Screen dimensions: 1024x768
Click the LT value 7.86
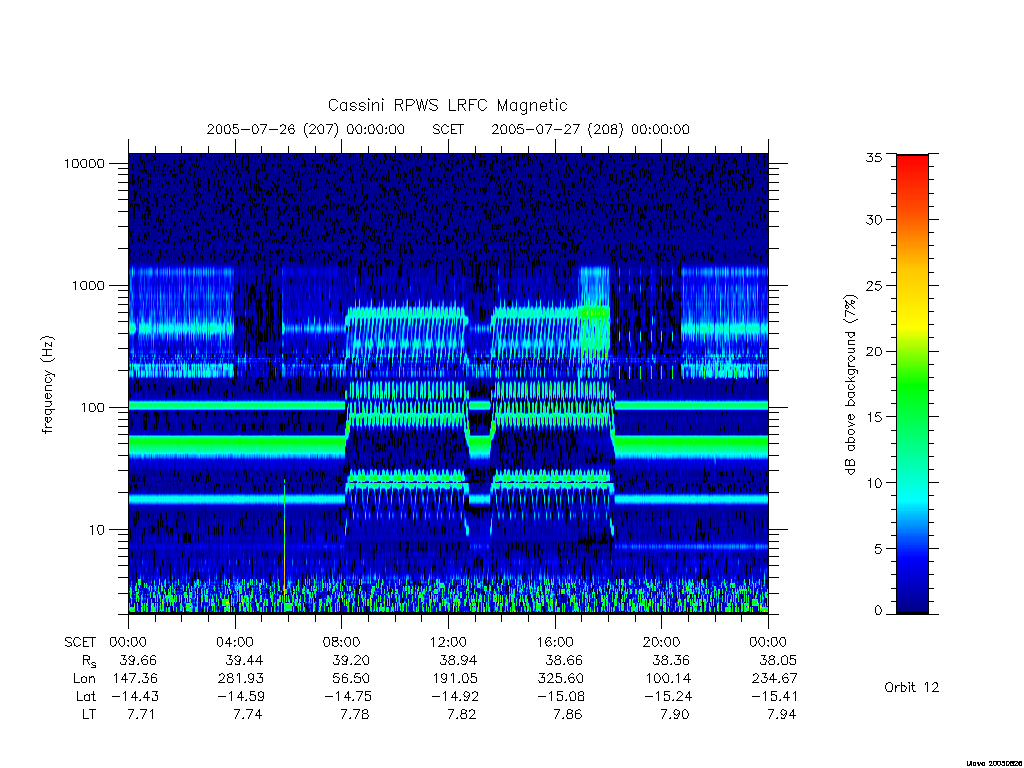click(x=567, y=714)
